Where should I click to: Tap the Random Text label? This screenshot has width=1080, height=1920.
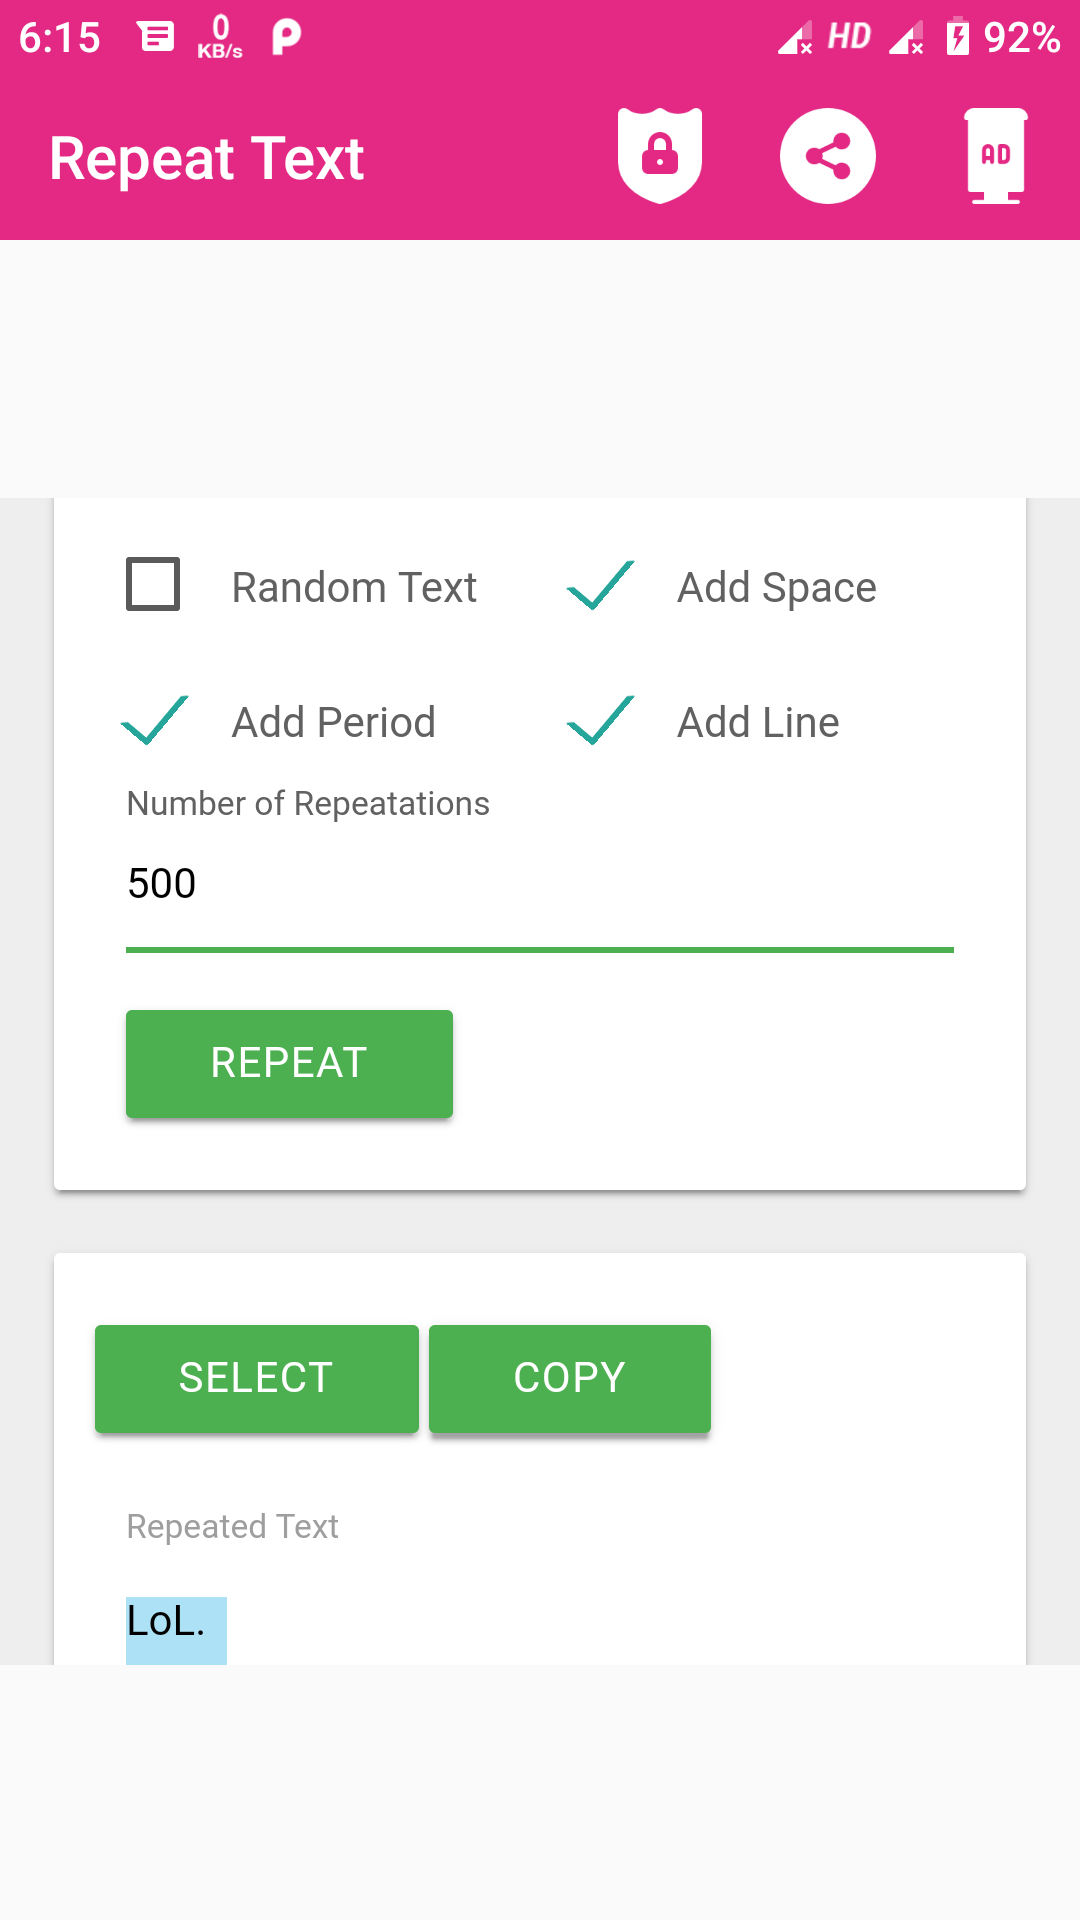354,587
